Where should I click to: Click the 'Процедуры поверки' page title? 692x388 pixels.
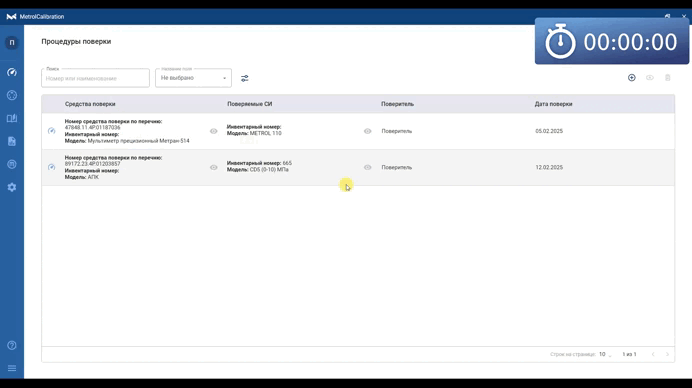tap(76, 41)
